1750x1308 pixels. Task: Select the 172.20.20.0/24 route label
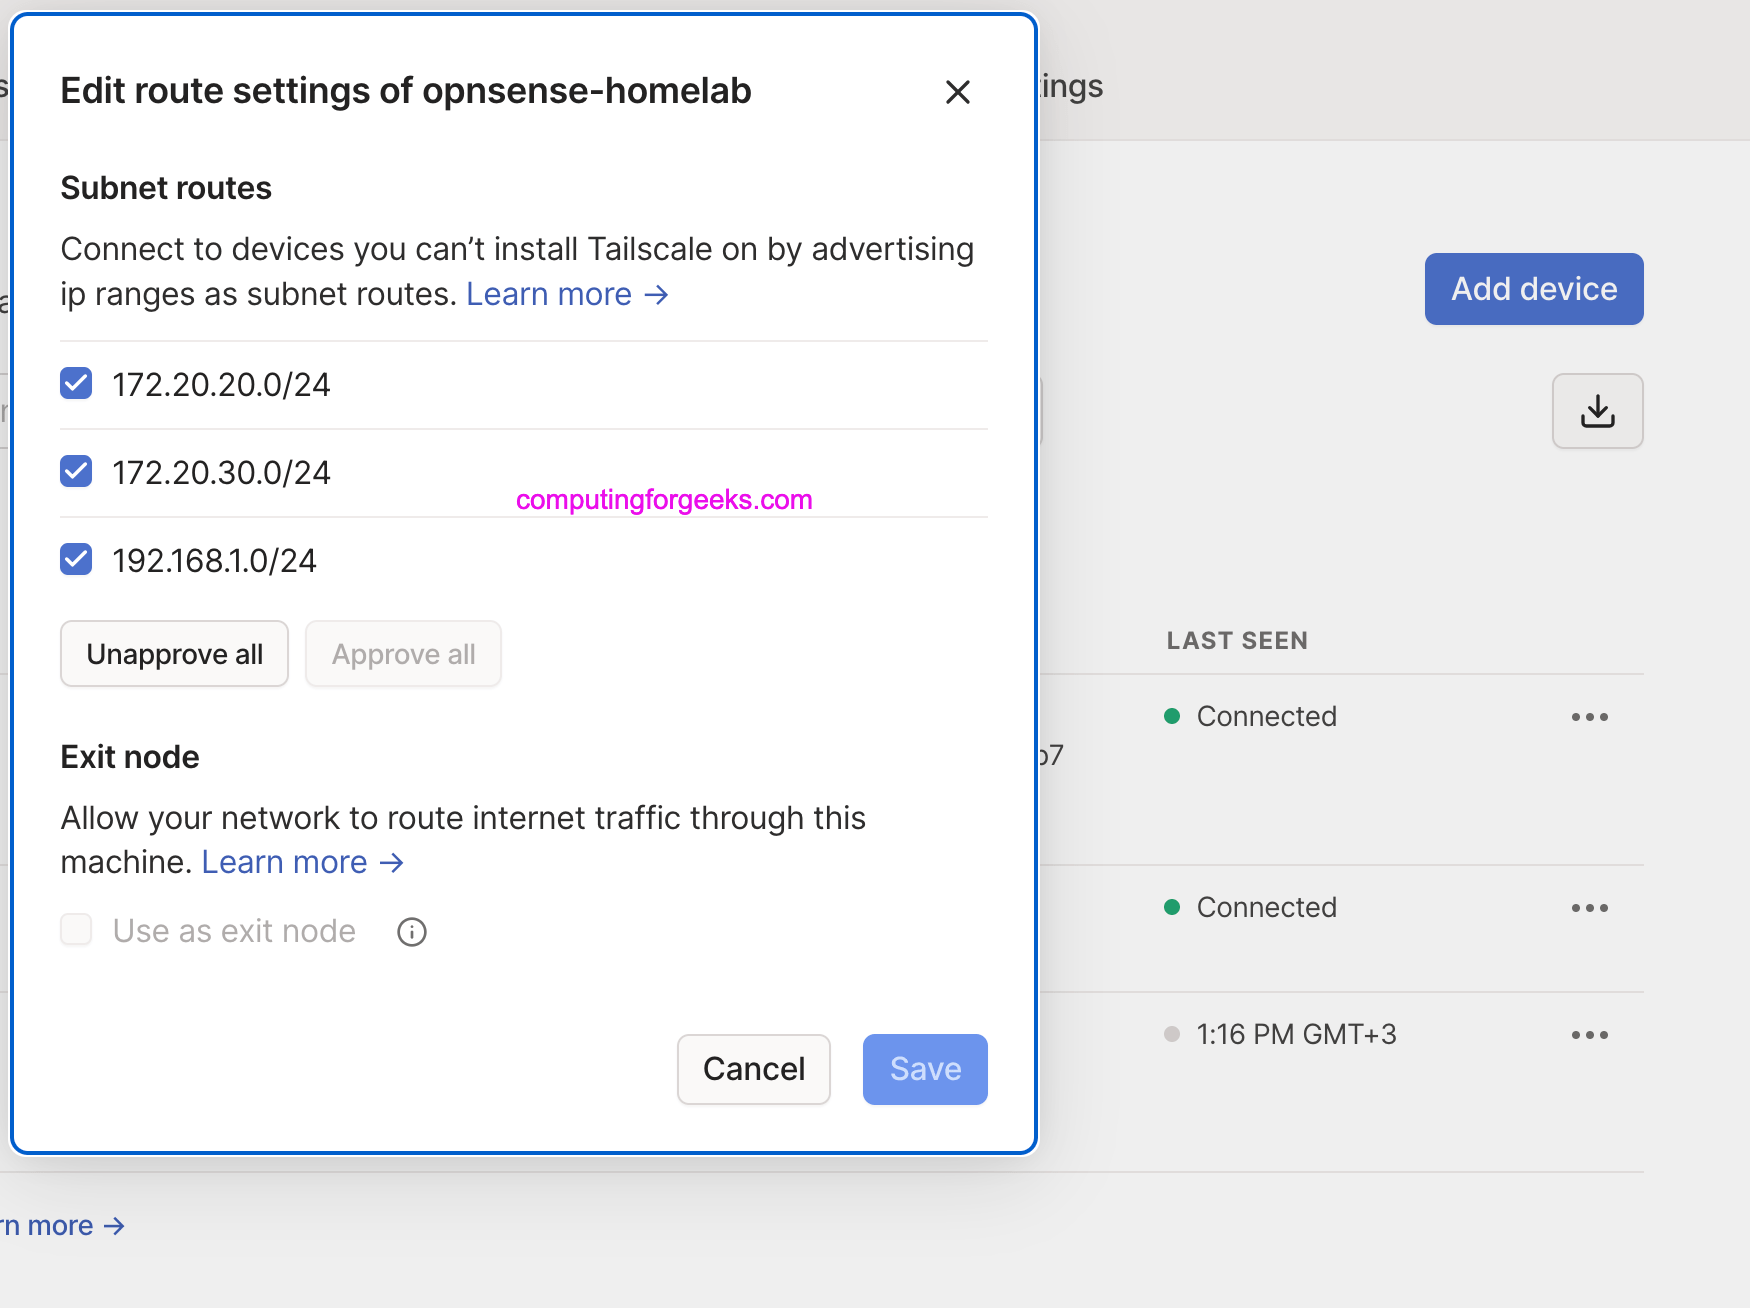click(x=221, y=385)
